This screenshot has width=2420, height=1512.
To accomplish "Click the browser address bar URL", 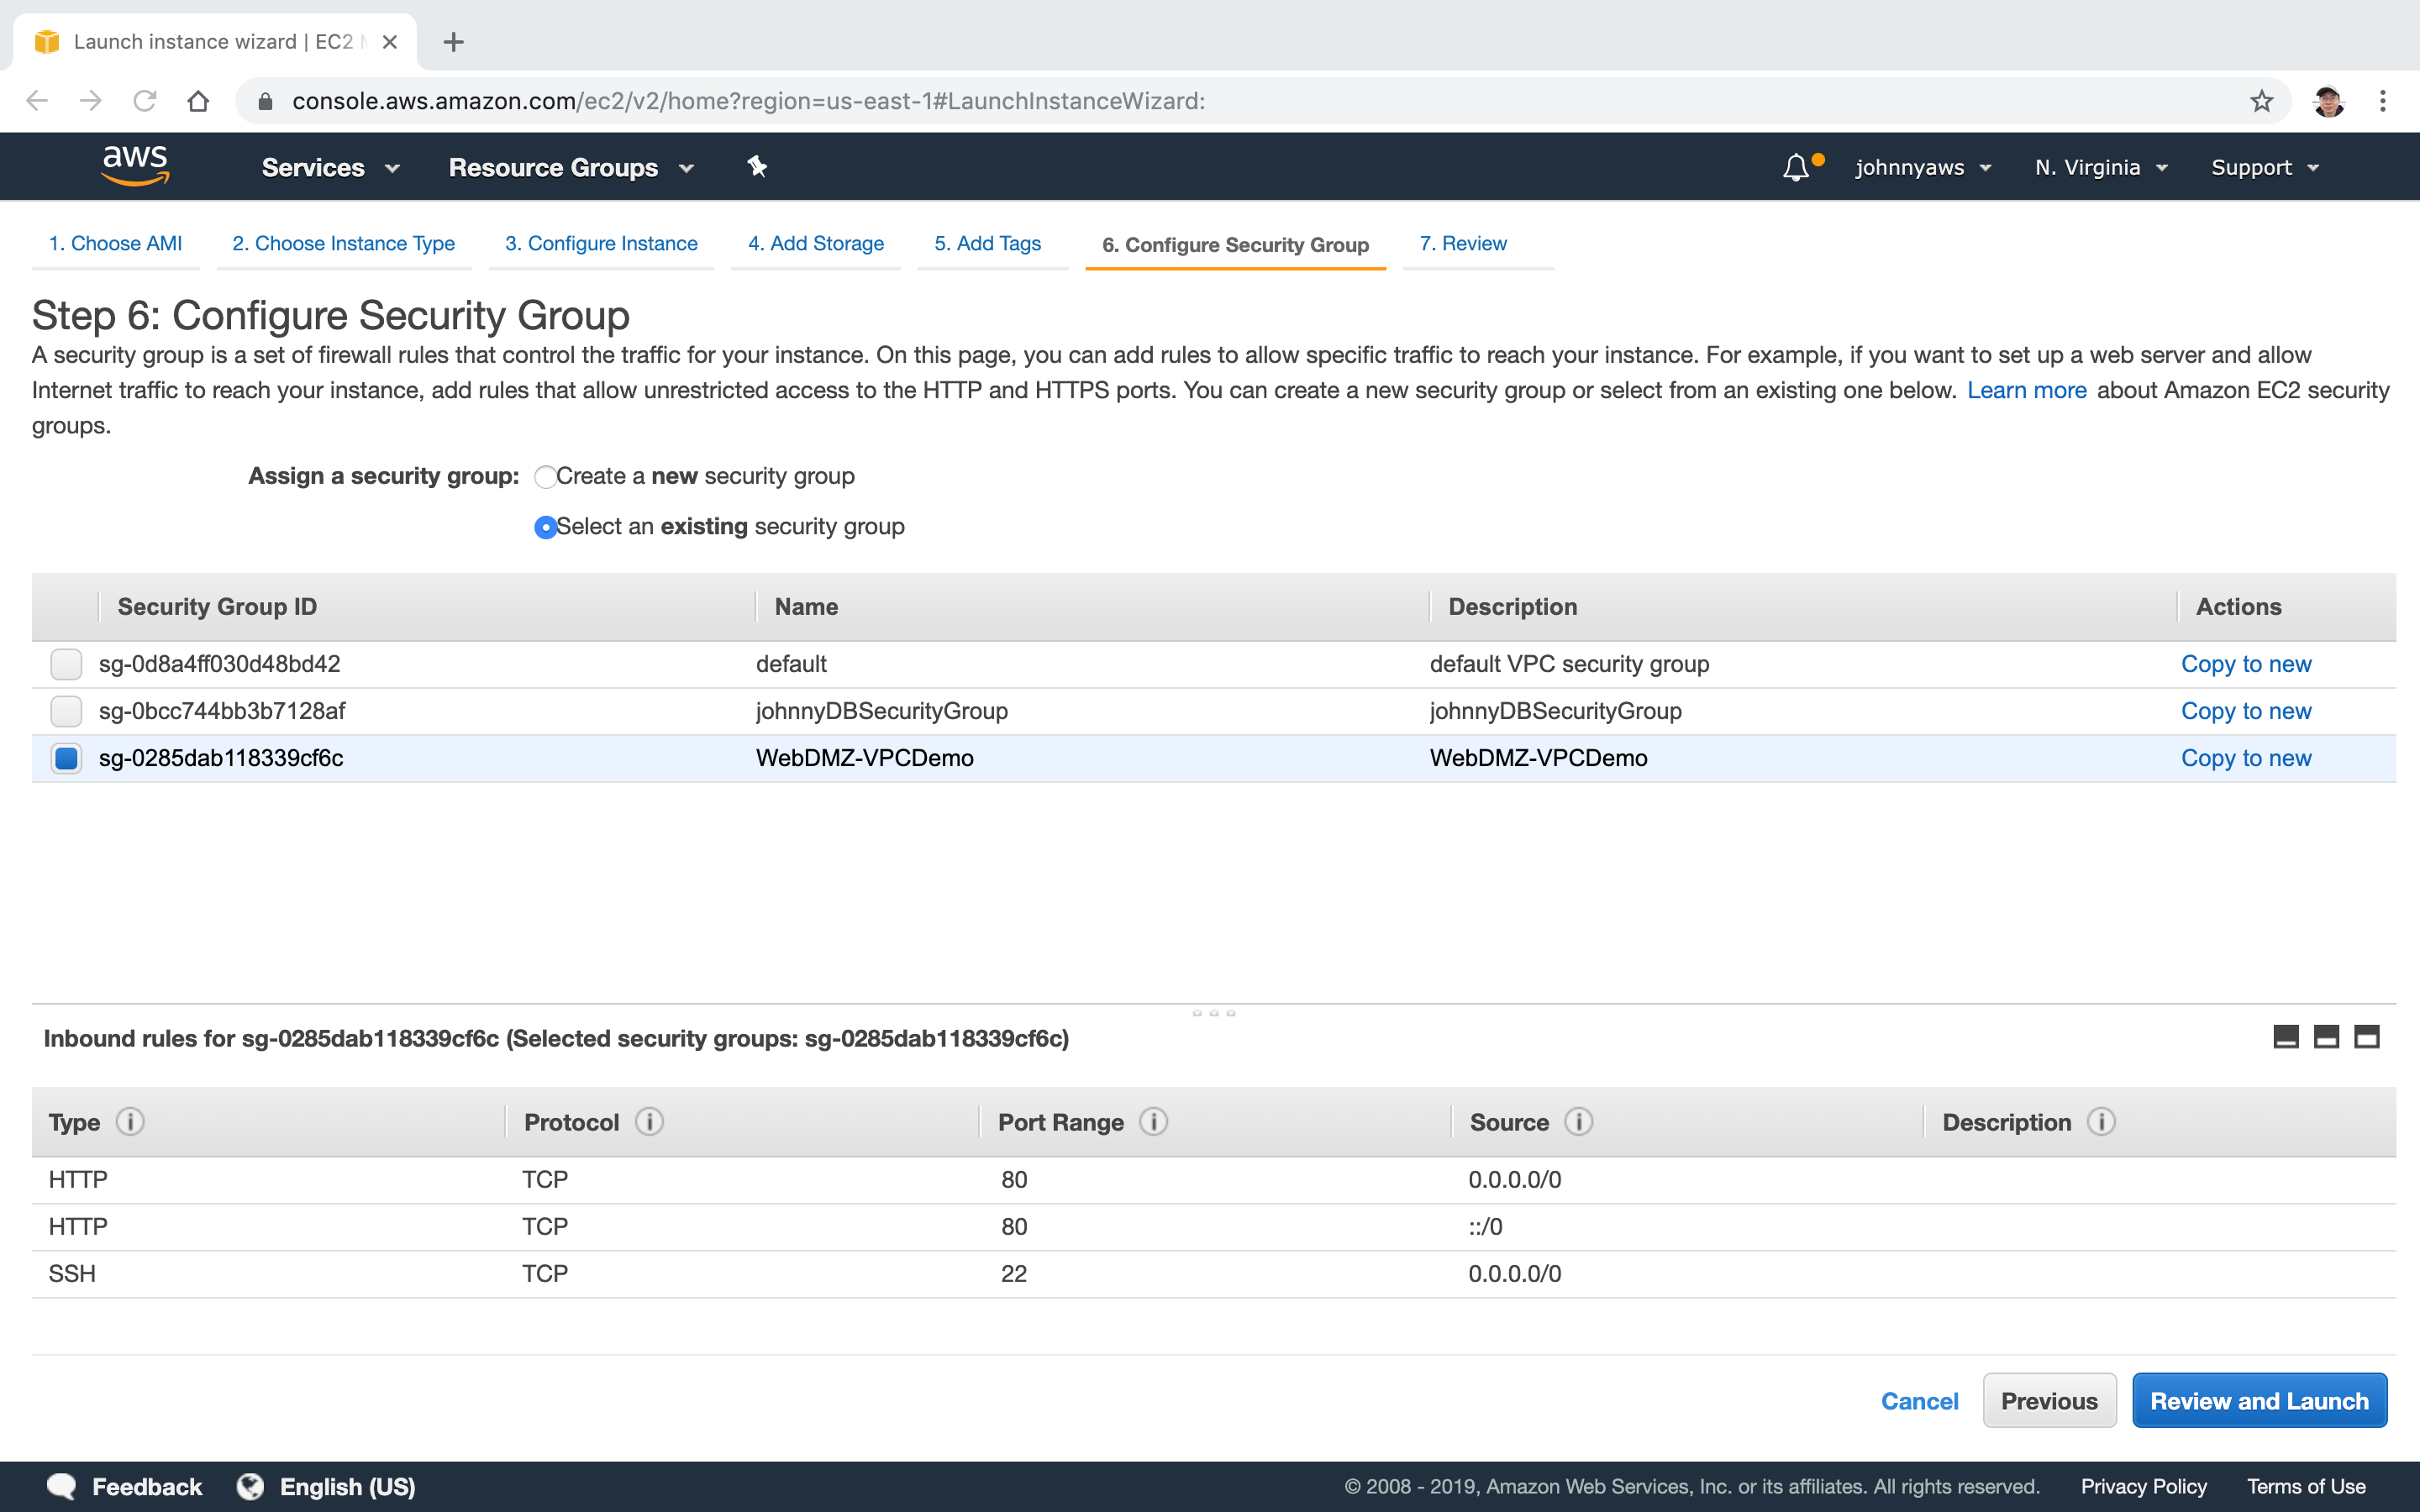I will (x=748, y=101).
